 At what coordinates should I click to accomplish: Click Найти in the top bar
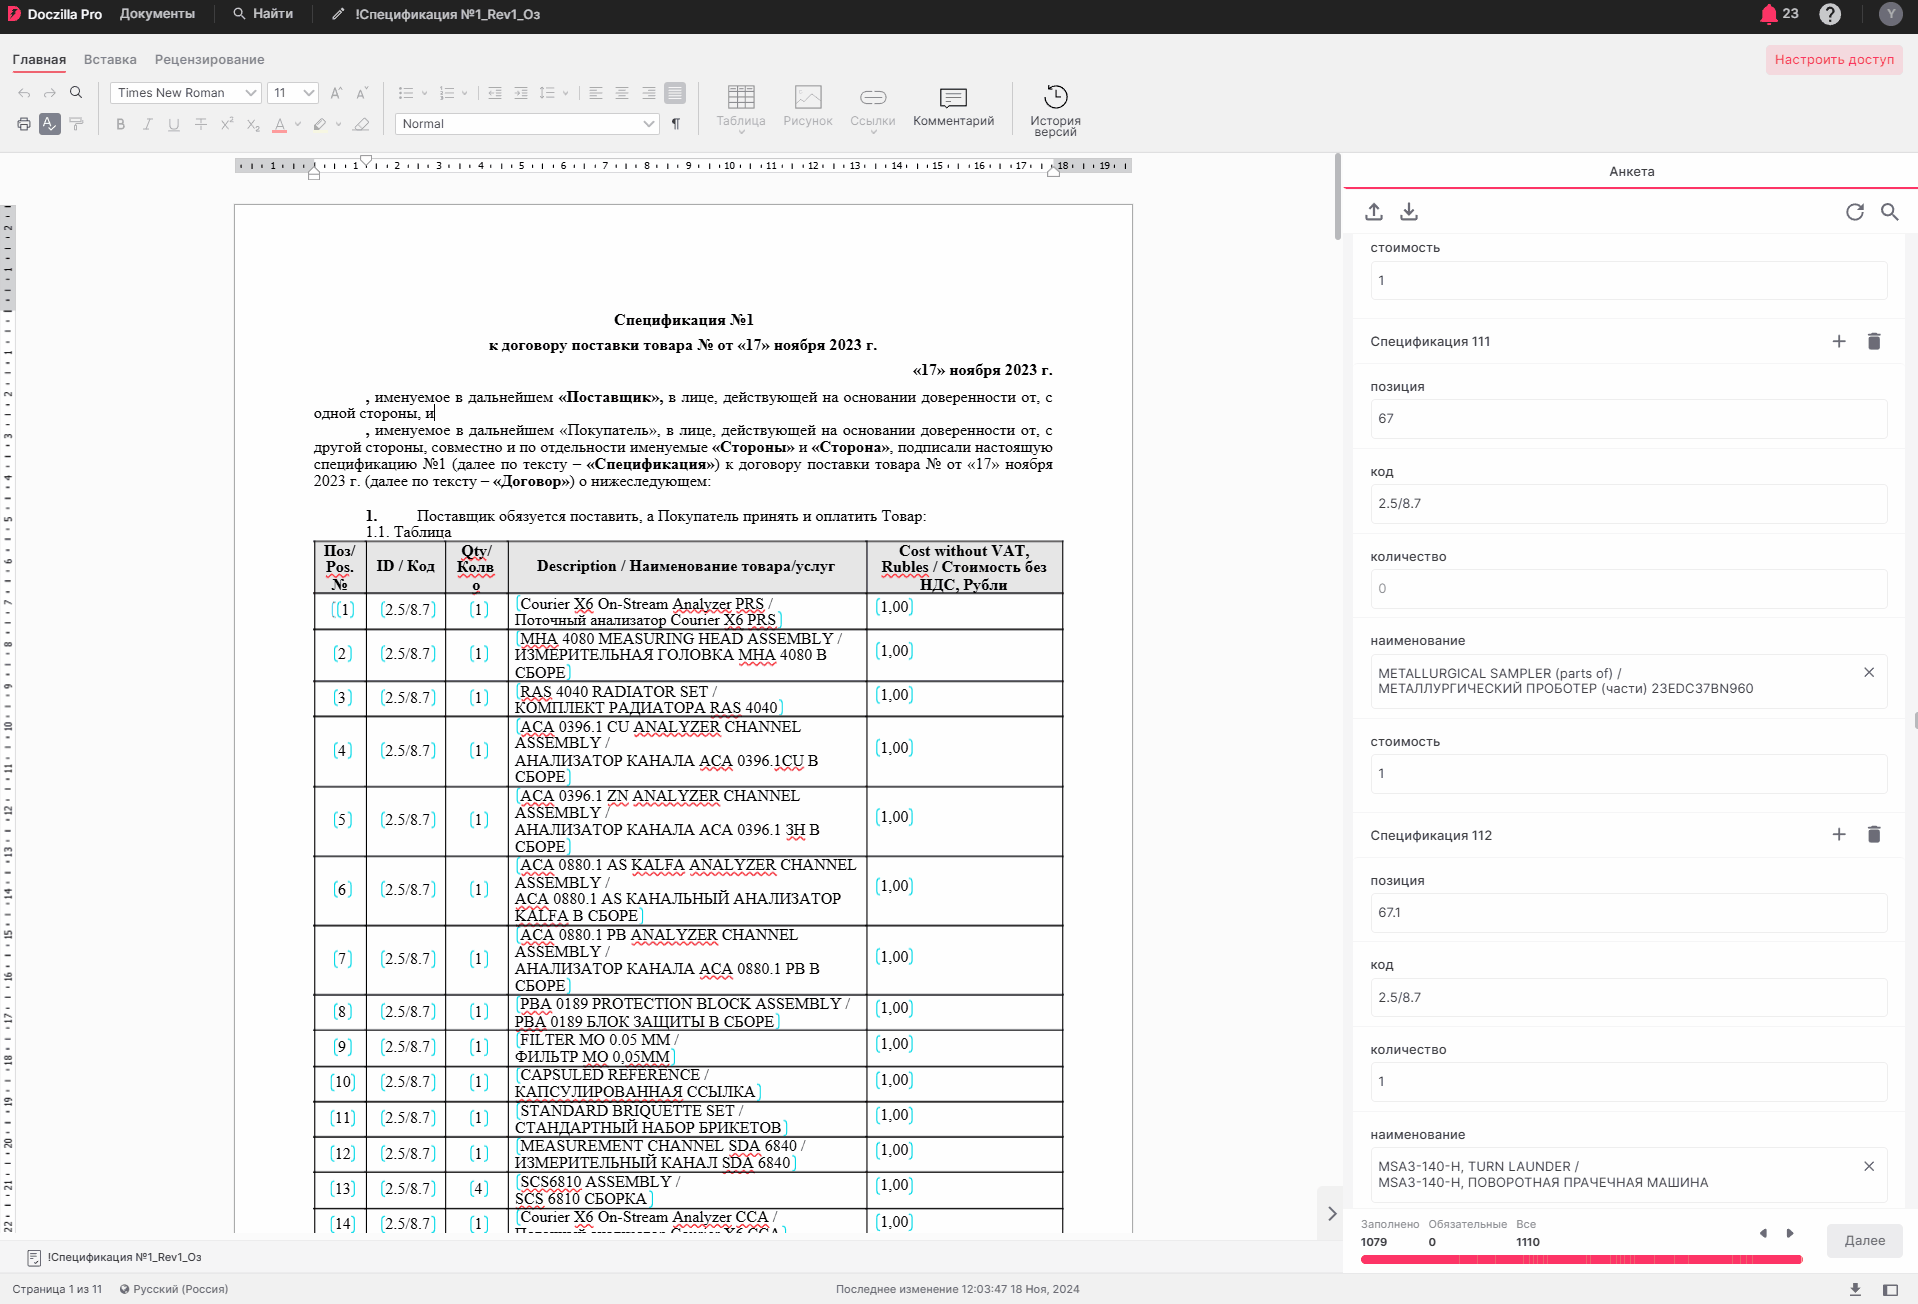(263, 14)
